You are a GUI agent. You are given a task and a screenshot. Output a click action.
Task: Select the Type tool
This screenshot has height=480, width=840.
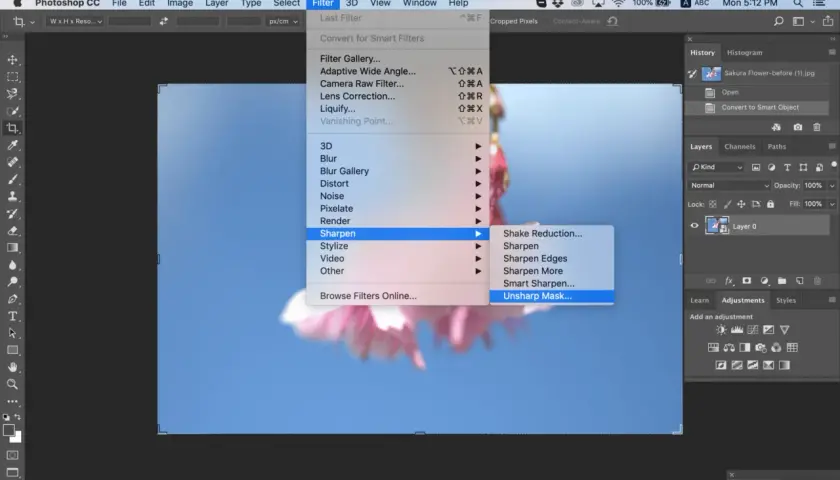(12, 316)
